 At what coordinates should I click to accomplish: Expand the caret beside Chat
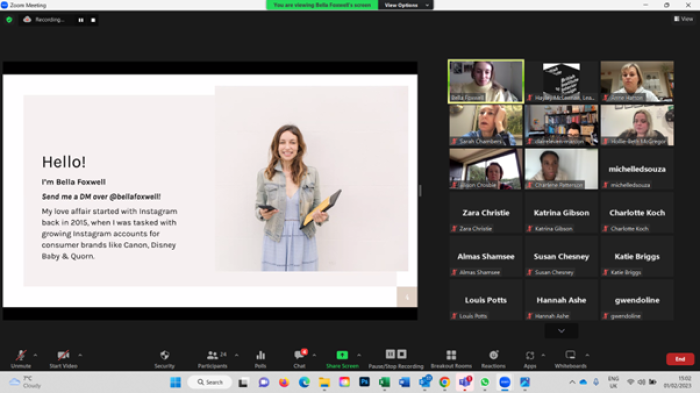click(314, 355)
